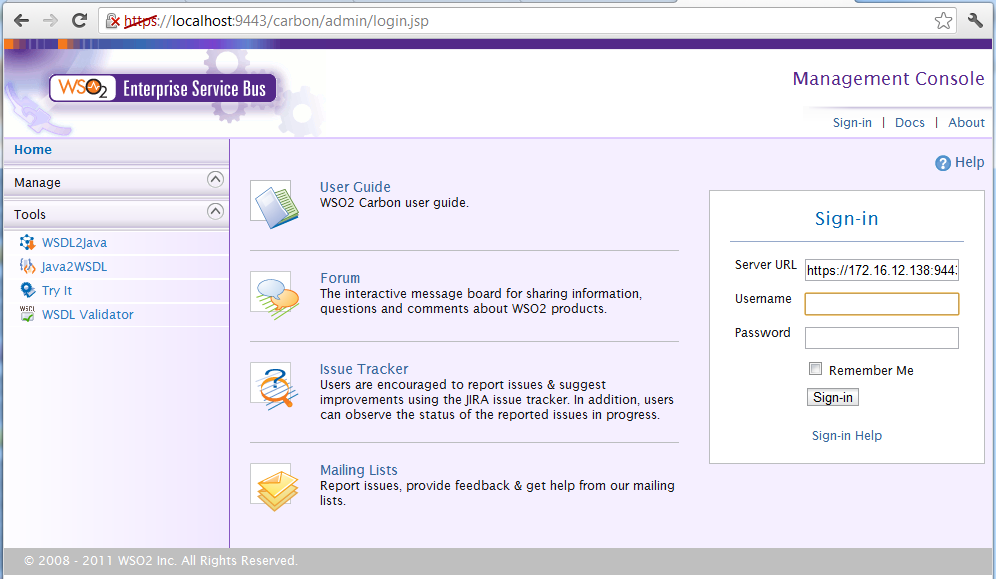The image size is (996, 579).
Task: Open the Try It tool link
Action: point(57,291)
